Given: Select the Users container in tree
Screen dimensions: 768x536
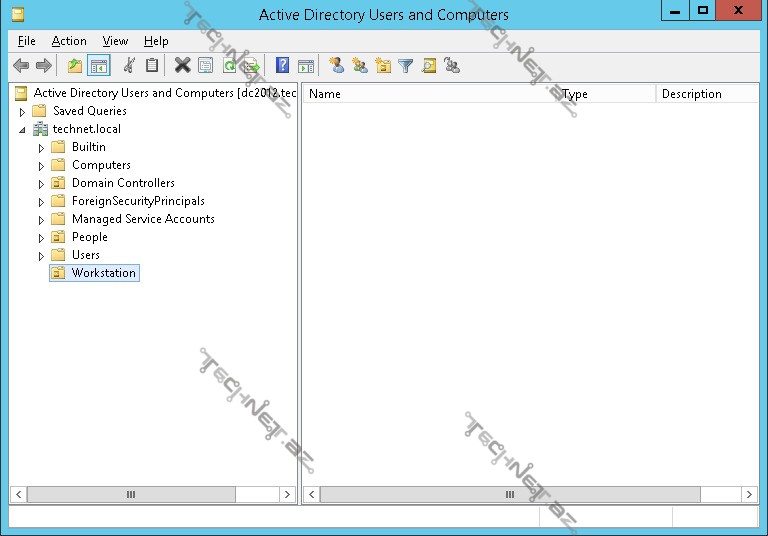Looking at the screenshot, I should [85, 255].
